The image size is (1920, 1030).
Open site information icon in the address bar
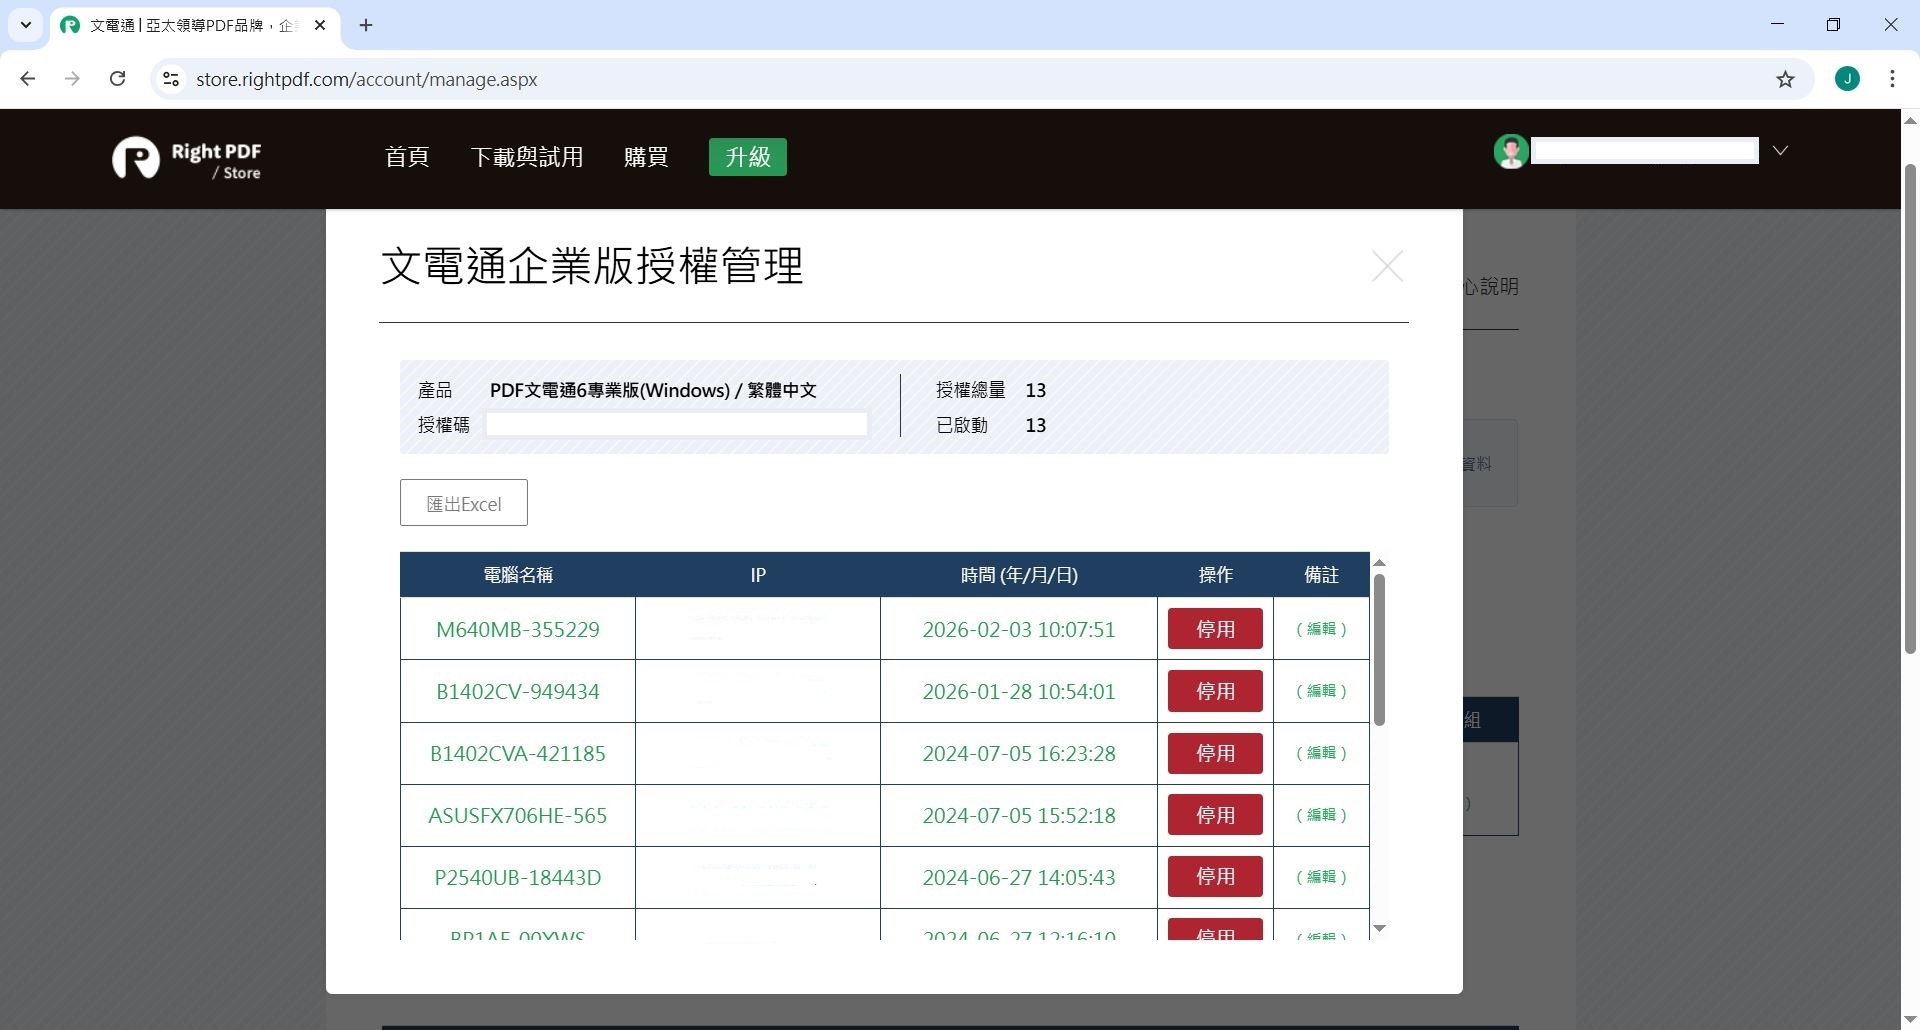pyautogui.click(x=171, y=79)
